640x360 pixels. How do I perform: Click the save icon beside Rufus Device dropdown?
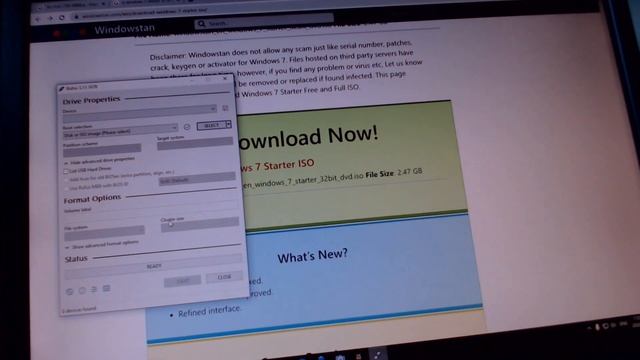[x=225, y=108]
